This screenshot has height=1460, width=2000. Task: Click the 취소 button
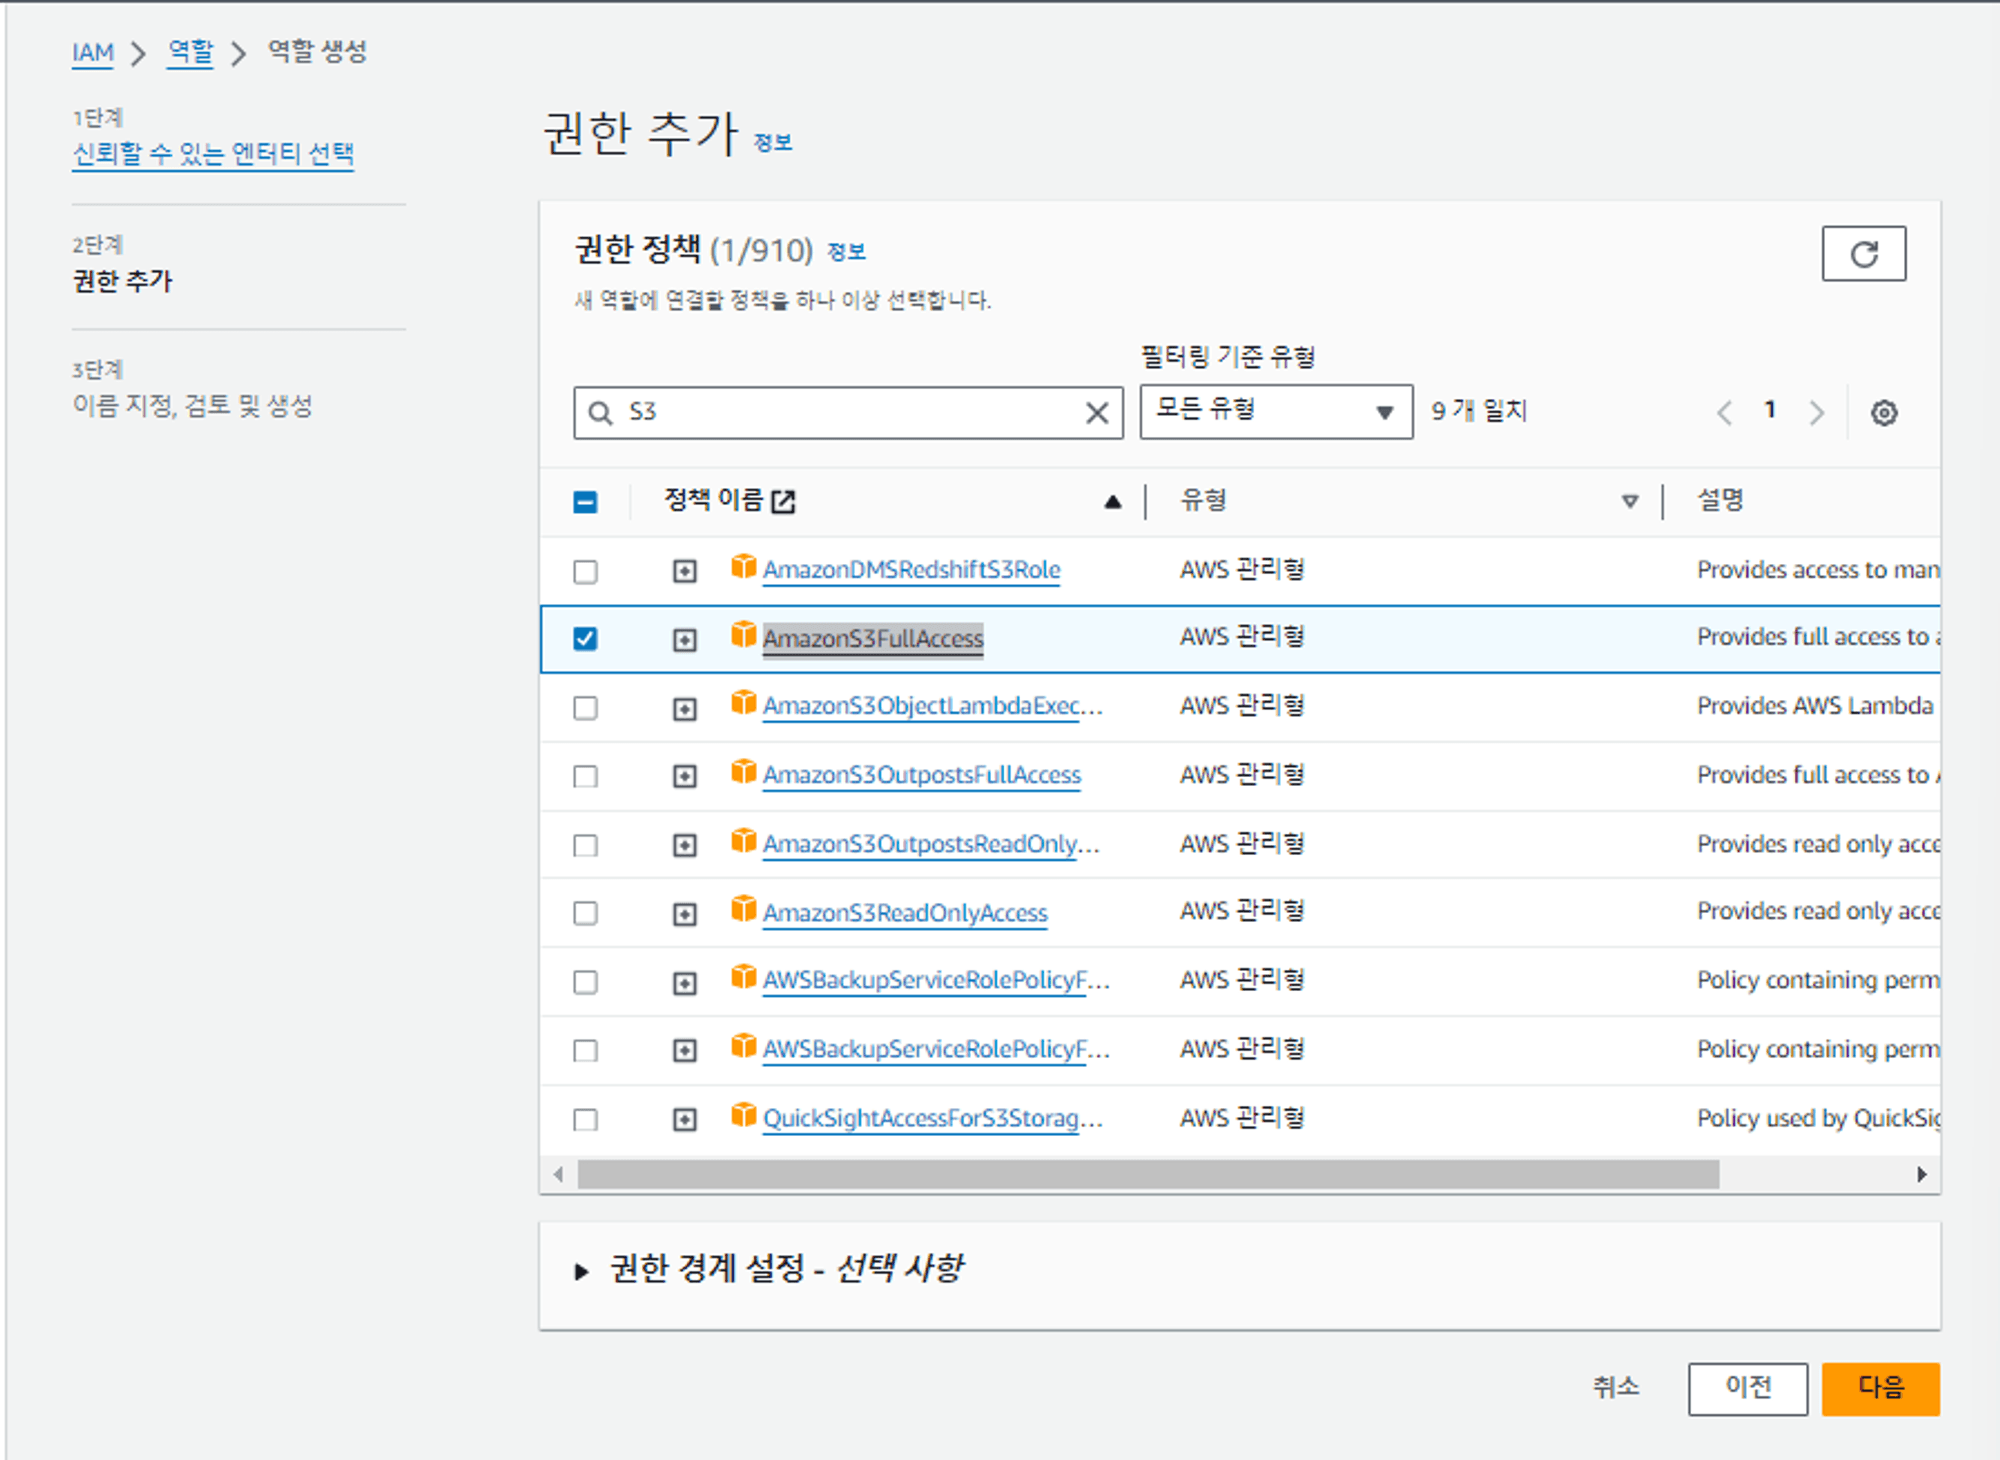click(1616, 1388)
